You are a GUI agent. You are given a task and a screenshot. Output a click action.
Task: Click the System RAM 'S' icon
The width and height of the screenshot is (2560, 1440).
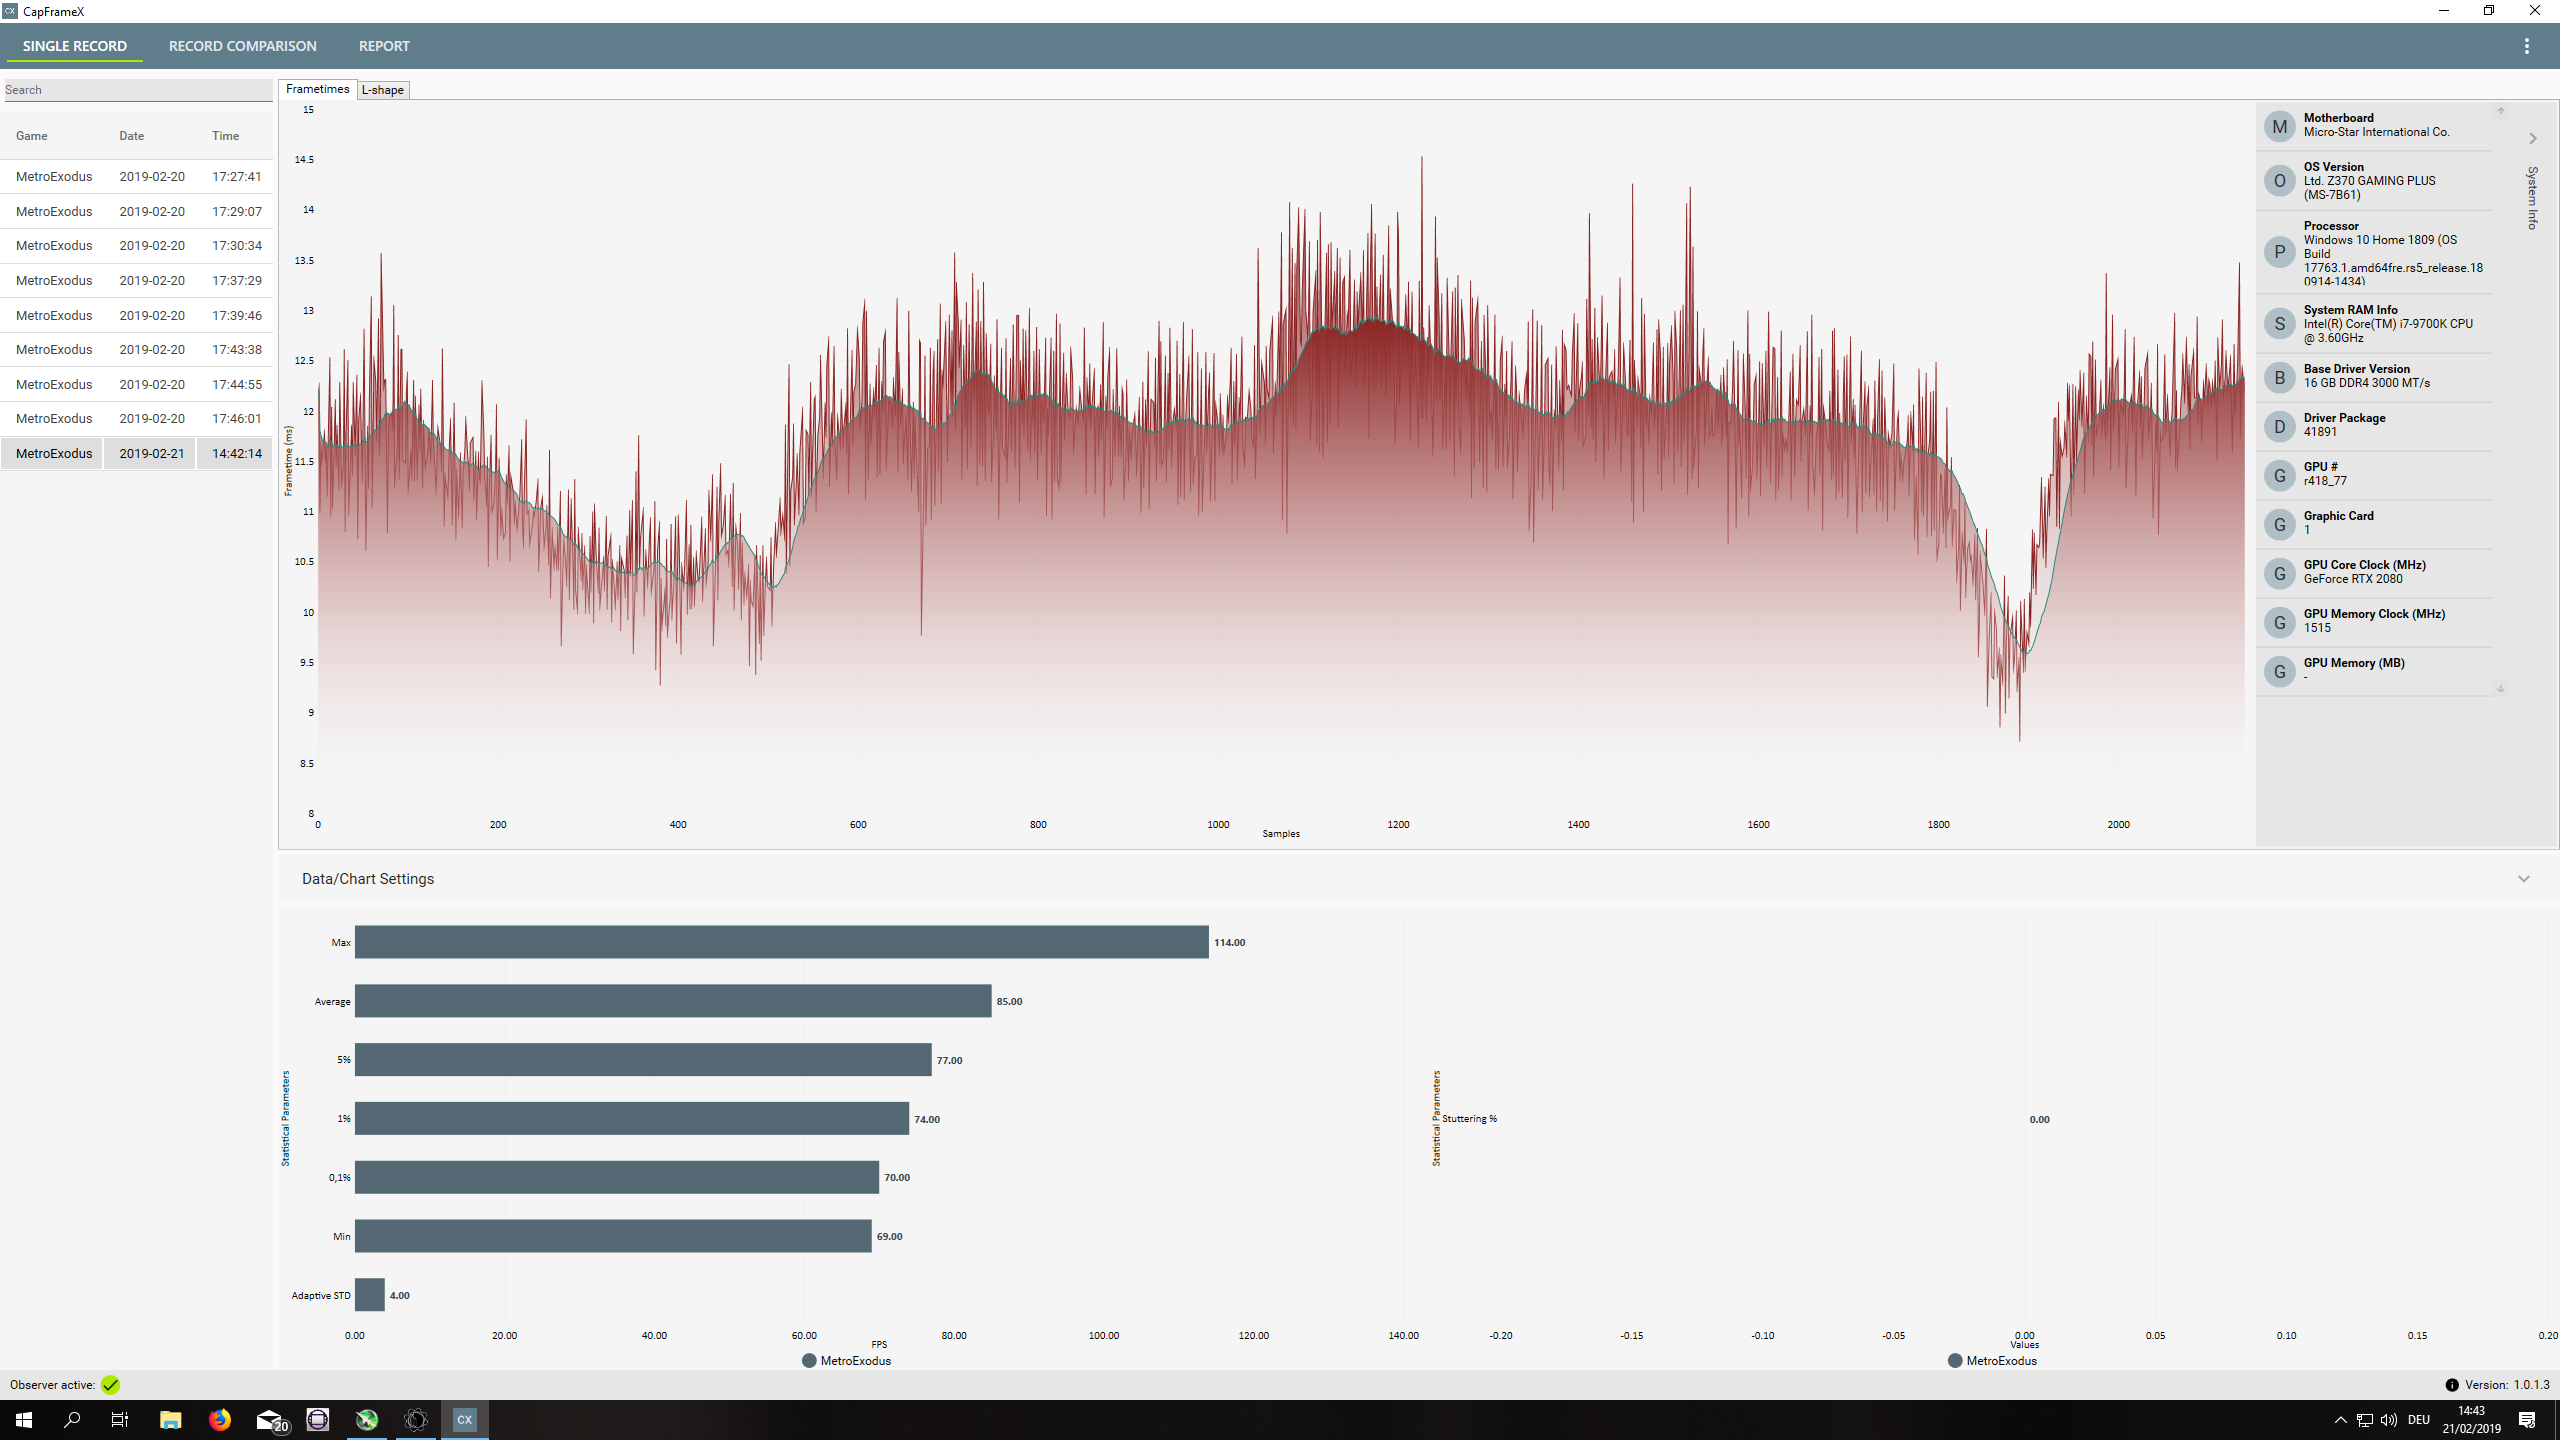pyautogui.click(x=2279, y=324)
